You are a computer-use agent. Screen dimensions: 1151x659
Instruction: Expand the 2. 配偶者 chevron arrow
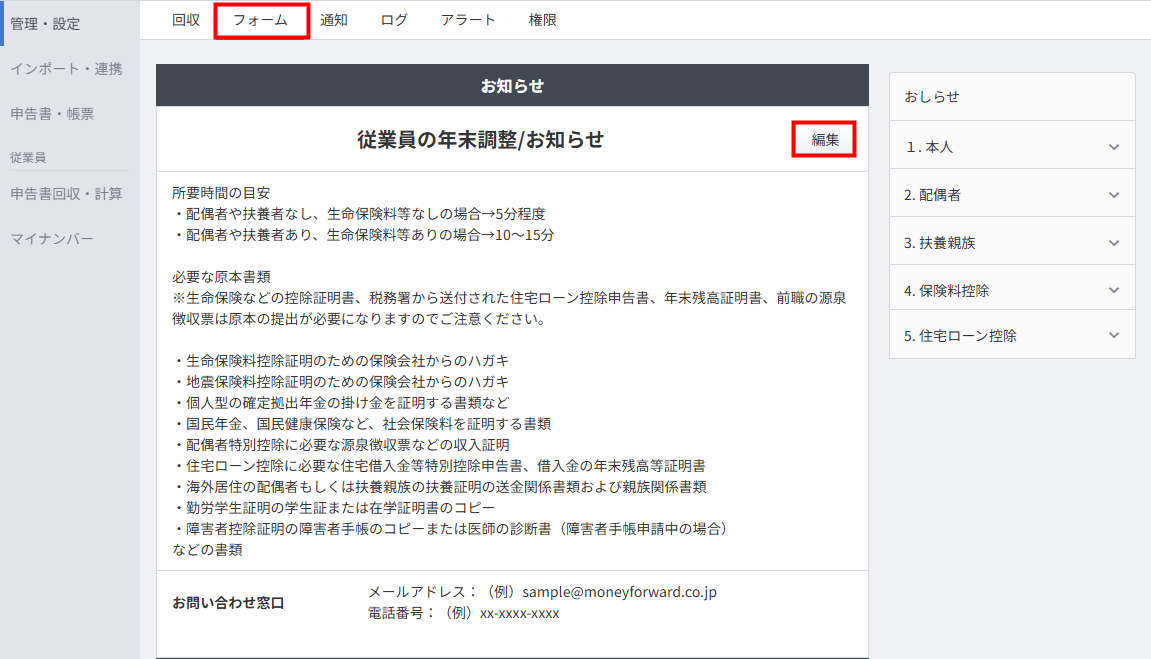(x=1114, y=195)
